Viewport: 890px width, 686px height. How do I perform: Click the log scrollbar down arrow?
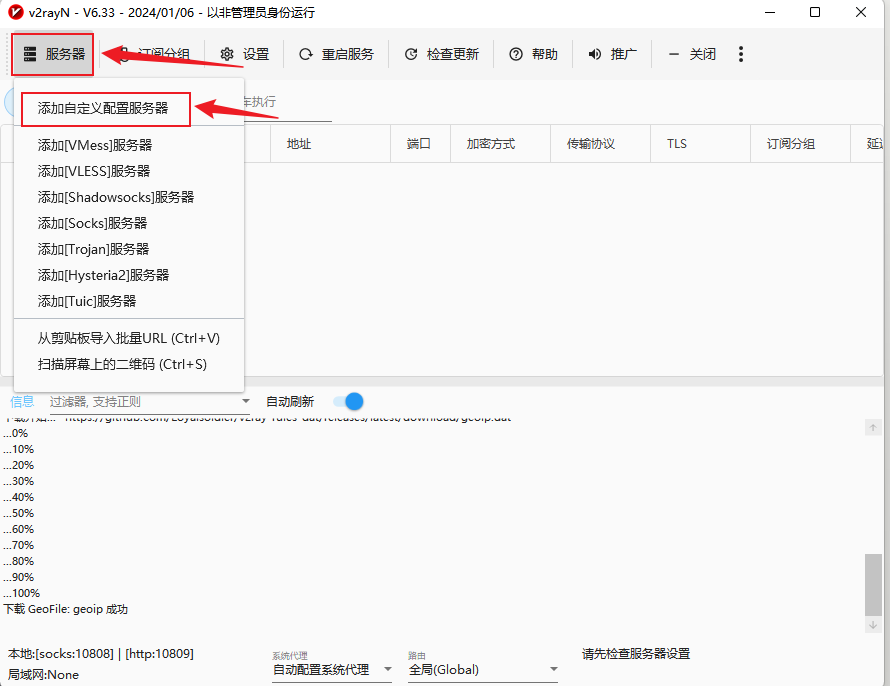pyautogui.click(x=873, y=625)
